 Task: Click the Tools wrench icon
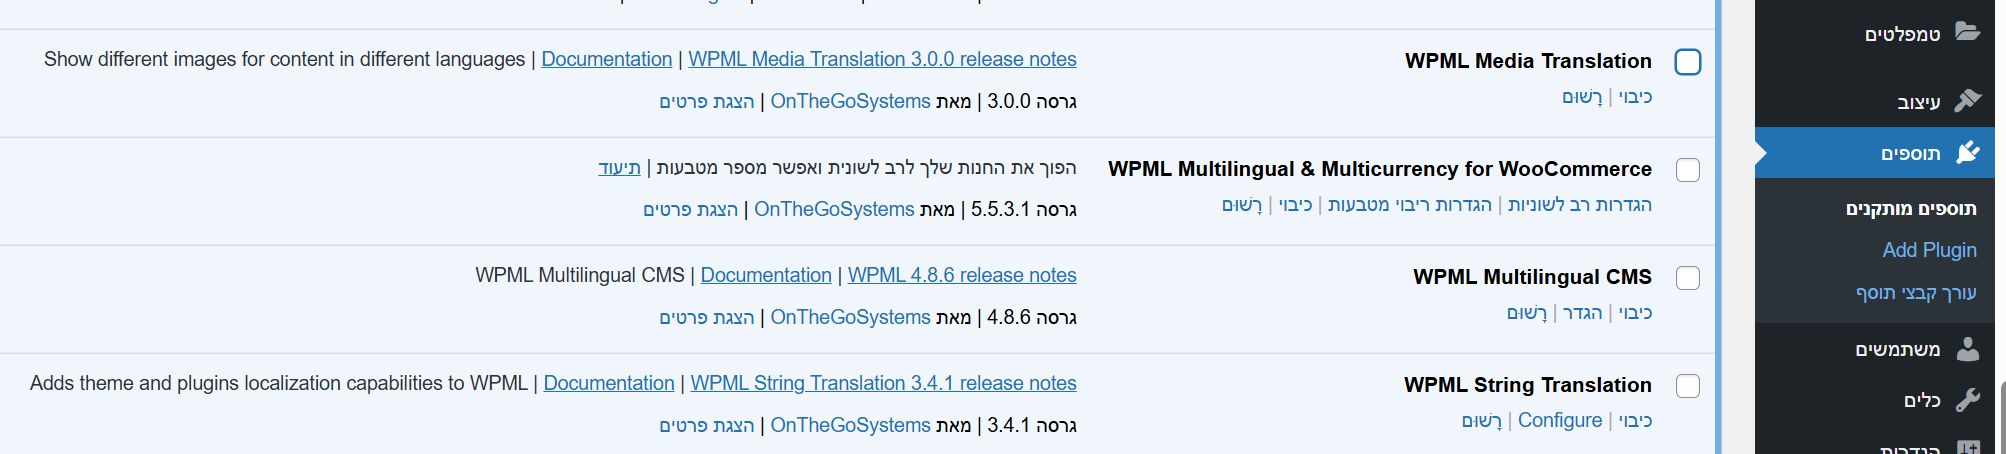click(x=1967, y=400)
